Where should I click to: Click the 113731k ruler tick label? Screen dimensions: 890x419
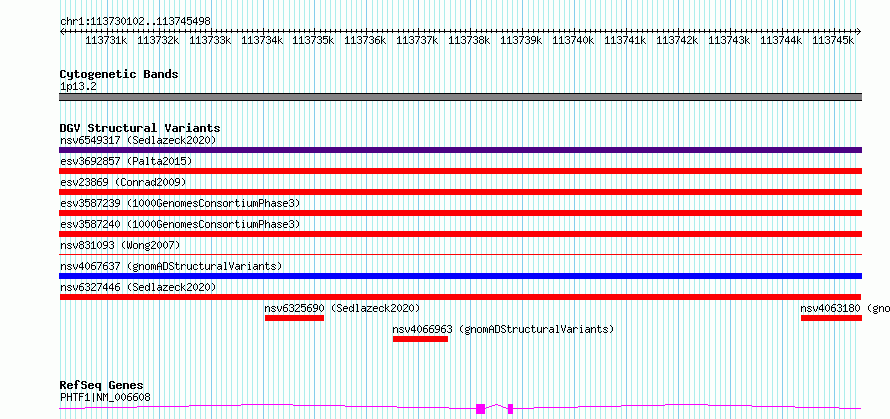point(106,40)
